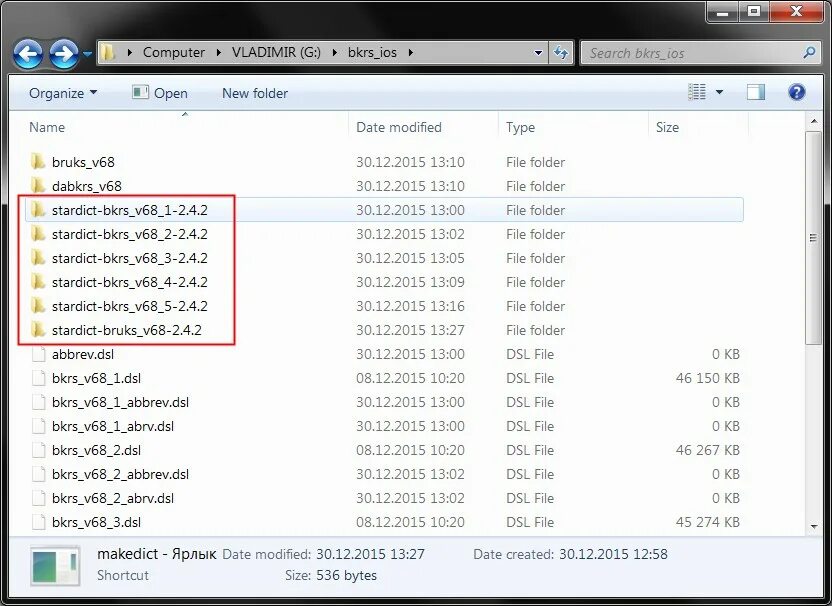The width and height of the screenshot is (832, 606).
Task: Click the folder icon in address bar
Action: (x=108, y=53)
